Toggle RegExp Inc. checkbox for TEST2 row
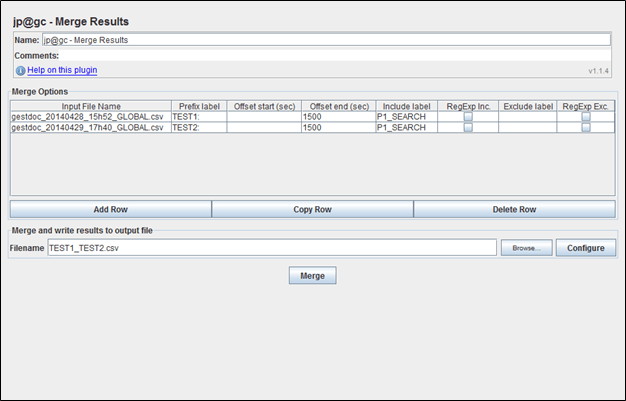The width and height of the screenshot is (626, 401). [x=467, y=128]
